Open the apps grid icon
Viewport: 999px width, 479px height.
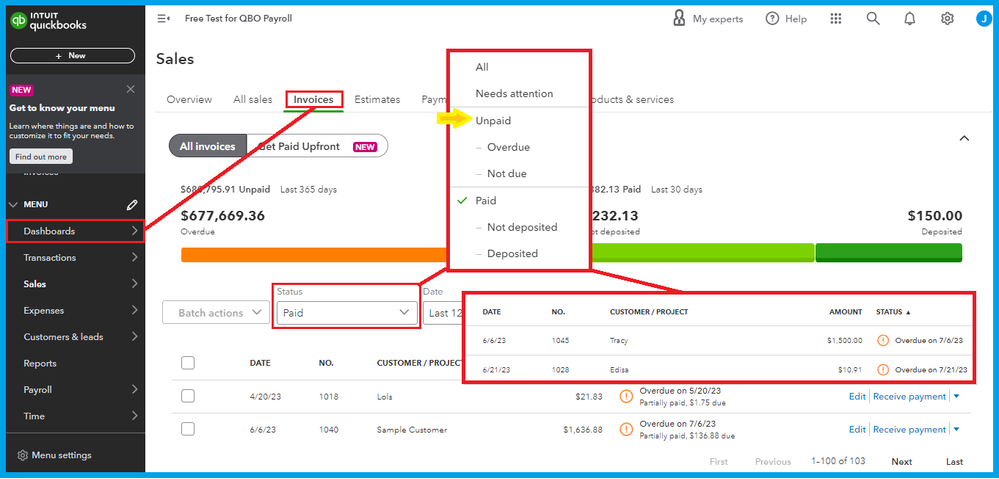click(x=836, y=18)
